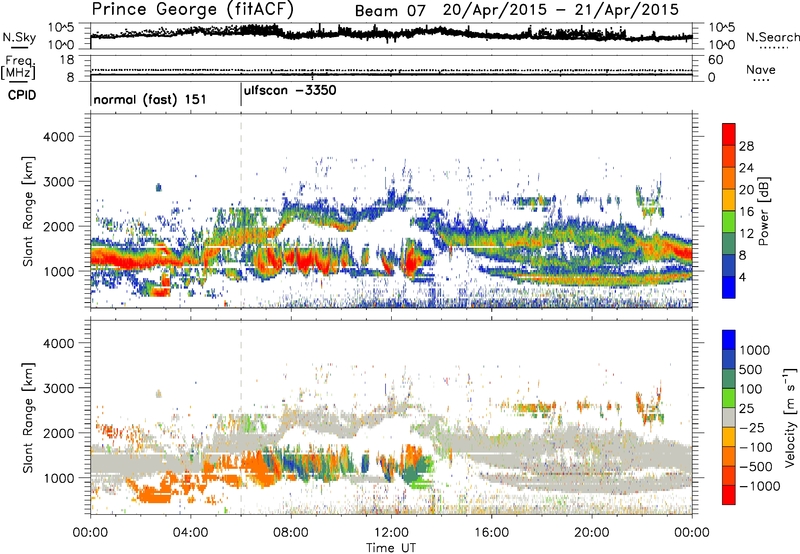Image resolution: width=800 pixels, height=554 pixels.
Task: Click the '20:00' time axis tick label
Action: tap(591, 533)
